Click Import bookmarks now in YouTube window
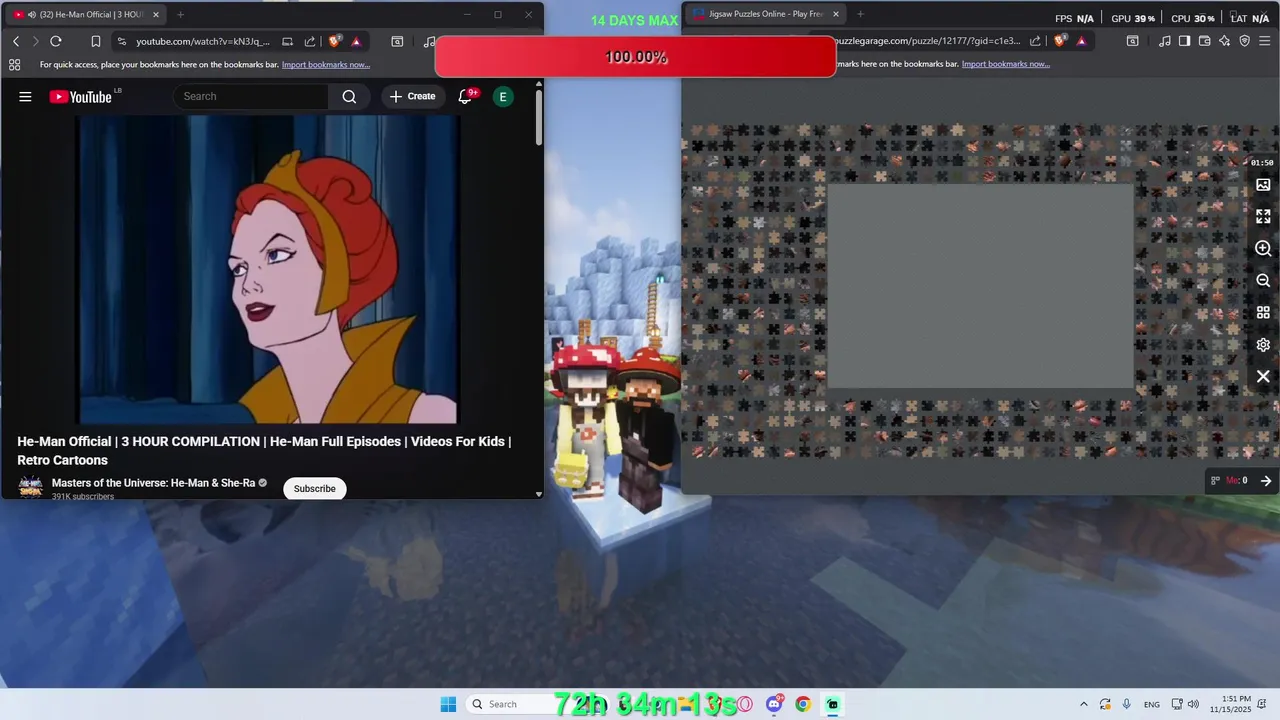 tap(326, 64)
